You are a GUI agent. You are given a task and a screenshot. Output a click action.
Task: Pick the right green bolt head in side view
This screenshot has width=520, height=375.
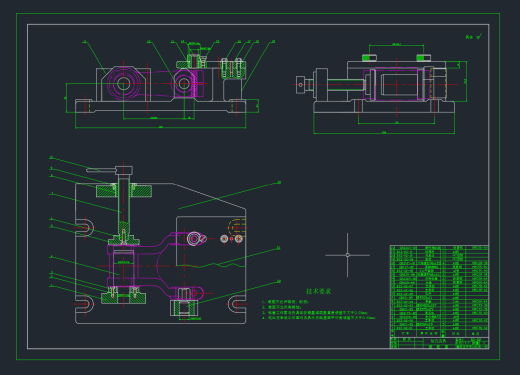point(423,58)
